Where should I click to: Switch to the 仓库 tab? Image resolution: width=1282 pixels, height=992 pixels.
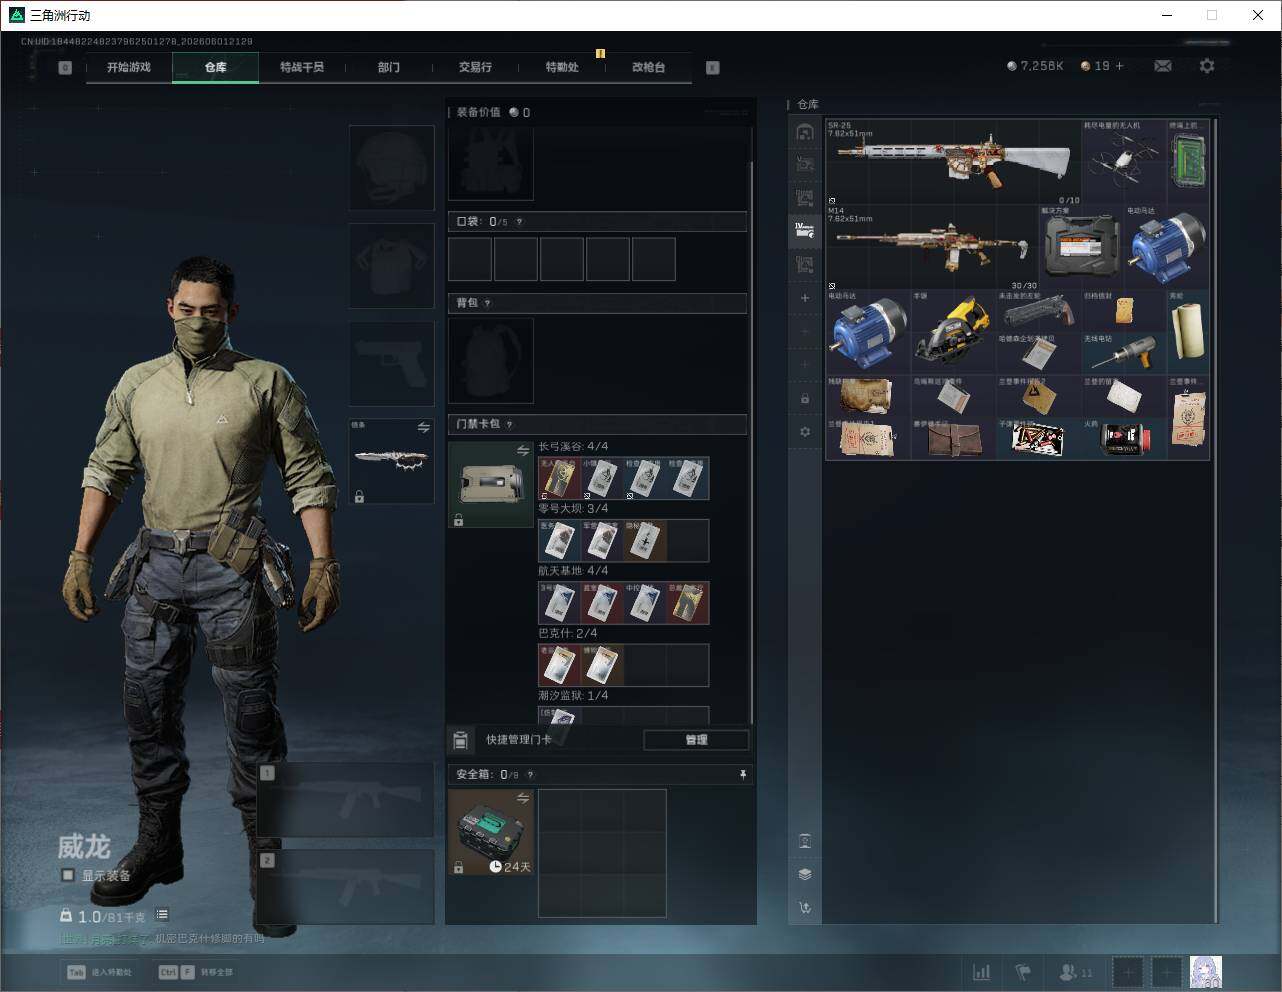point(215,67)
